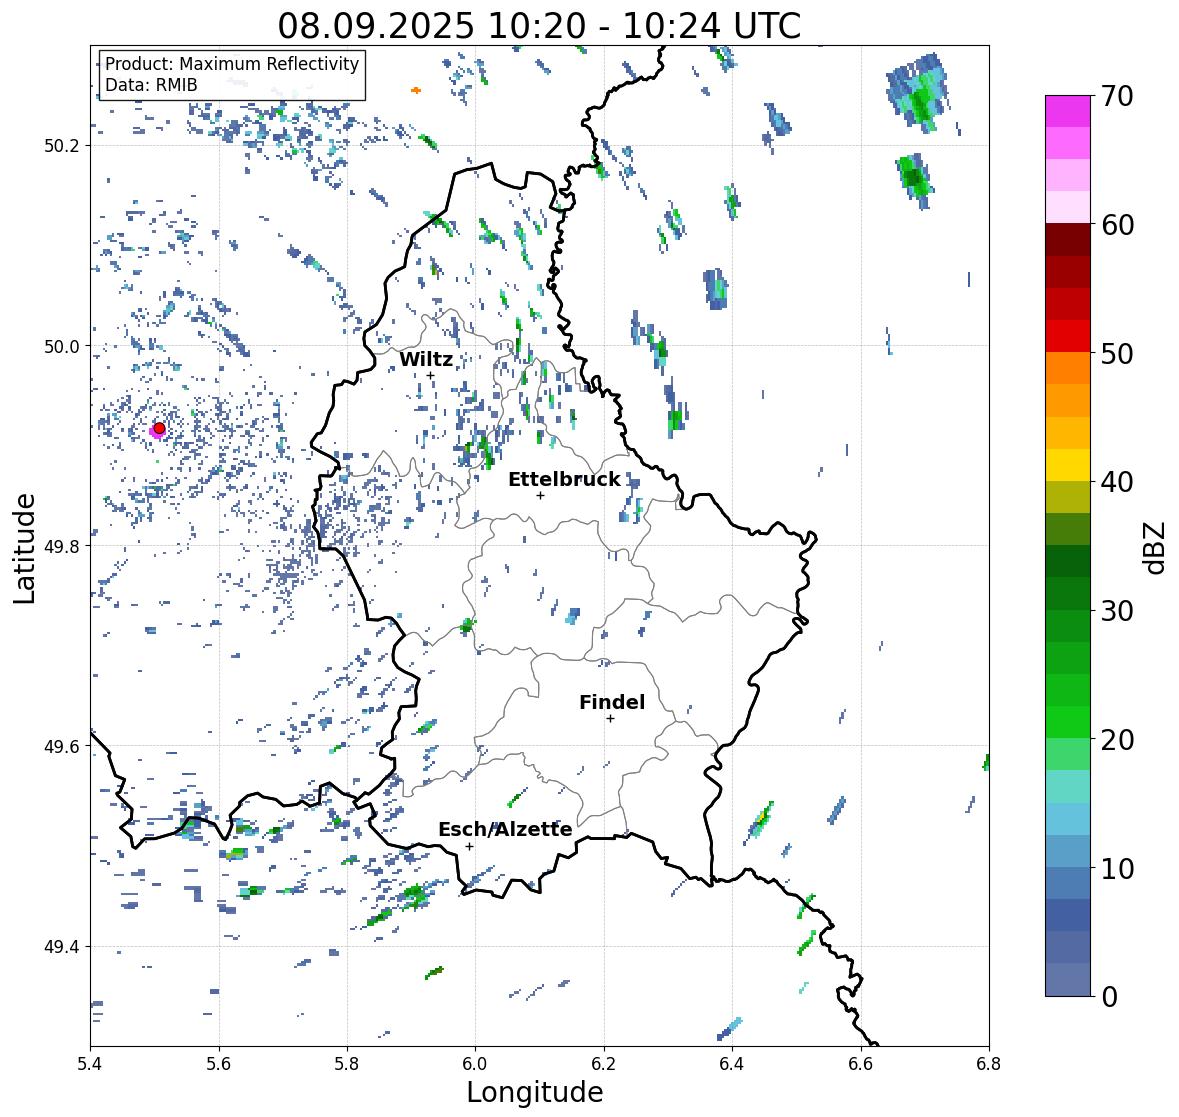The image size is (1179, 1117).
Task: Click the longitude tick 6.2
Action: pos(604,1064)
